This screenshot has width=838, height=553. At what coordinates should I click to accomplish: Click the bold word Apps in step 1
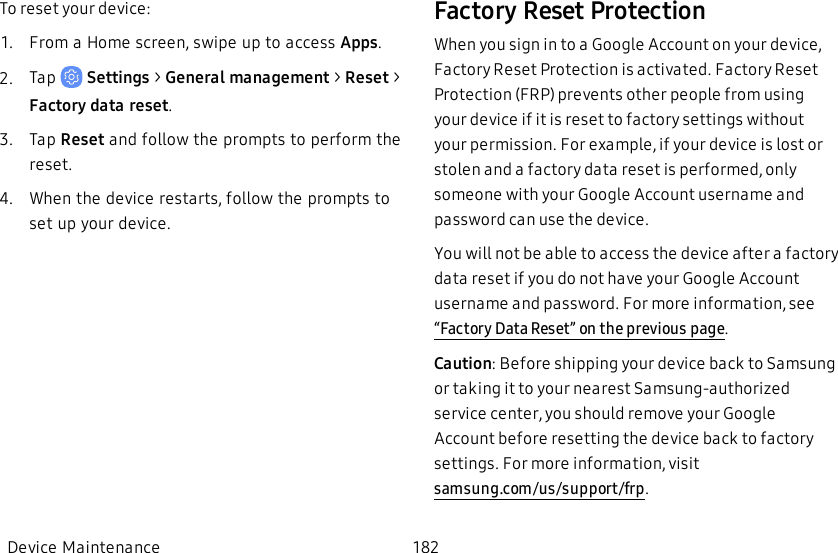point(359,43)
